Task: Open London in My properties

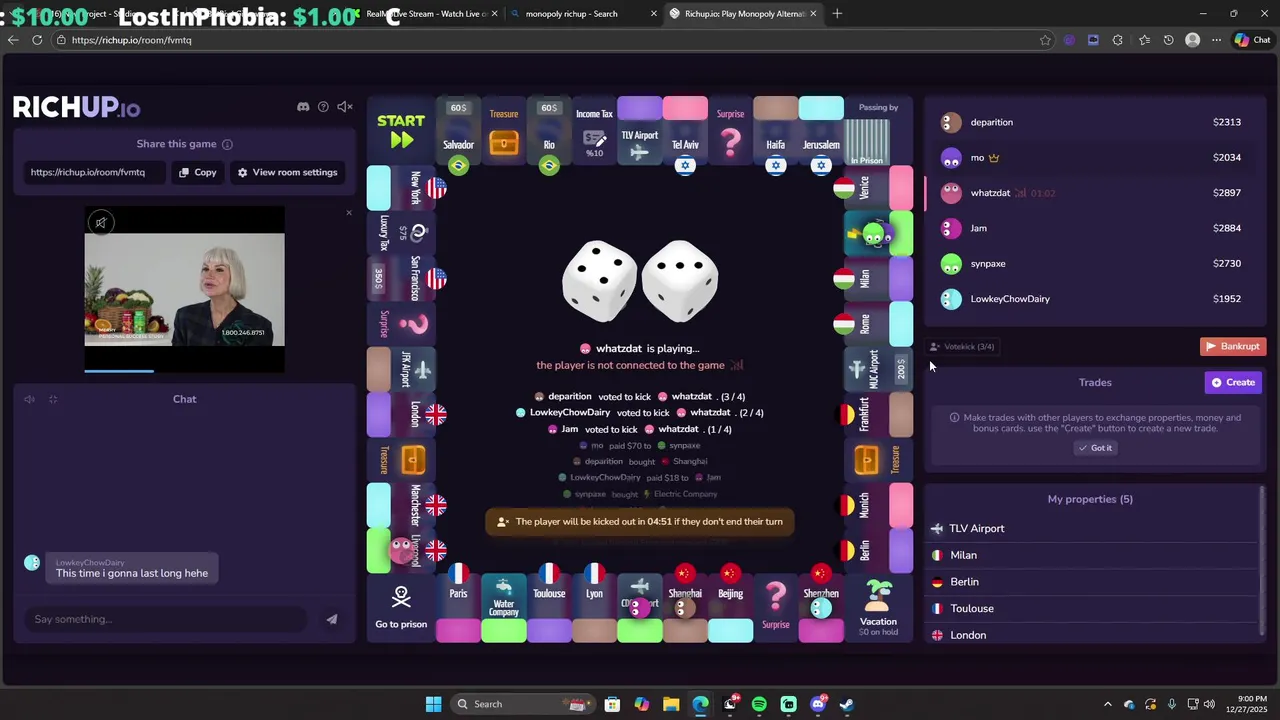Action: click(x=1092, y=635)
